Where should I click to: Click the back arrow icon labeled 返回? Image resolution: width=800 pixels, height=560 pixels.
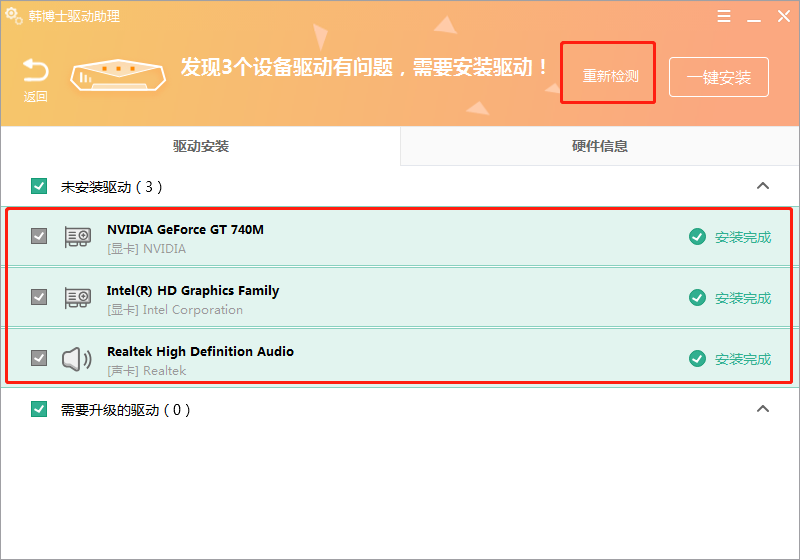pos(36,71)
